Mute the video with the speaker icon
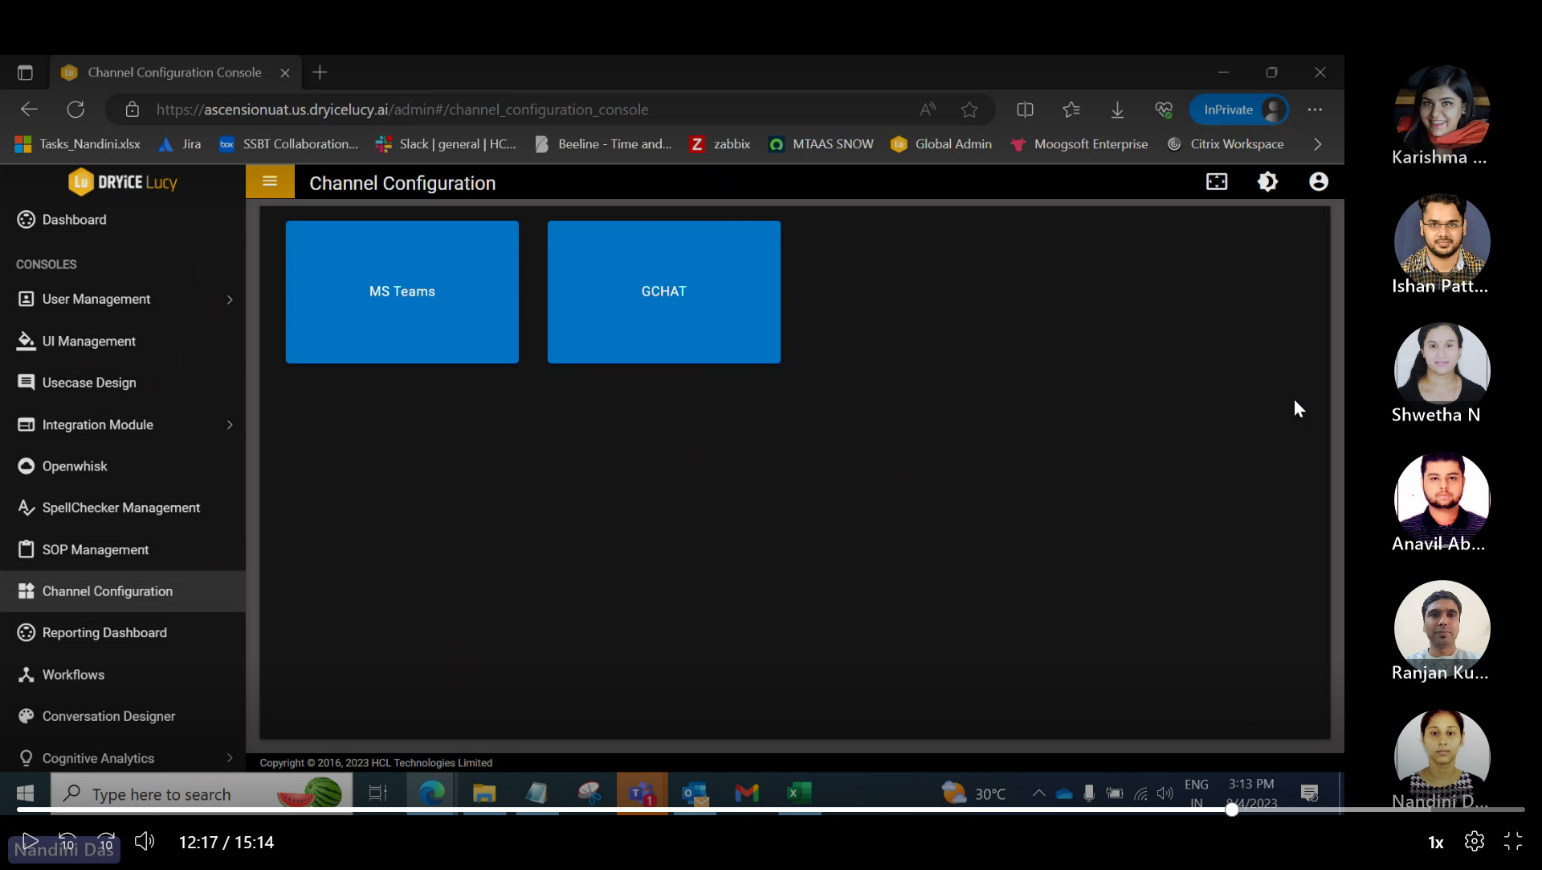 (x=145, y=842)
